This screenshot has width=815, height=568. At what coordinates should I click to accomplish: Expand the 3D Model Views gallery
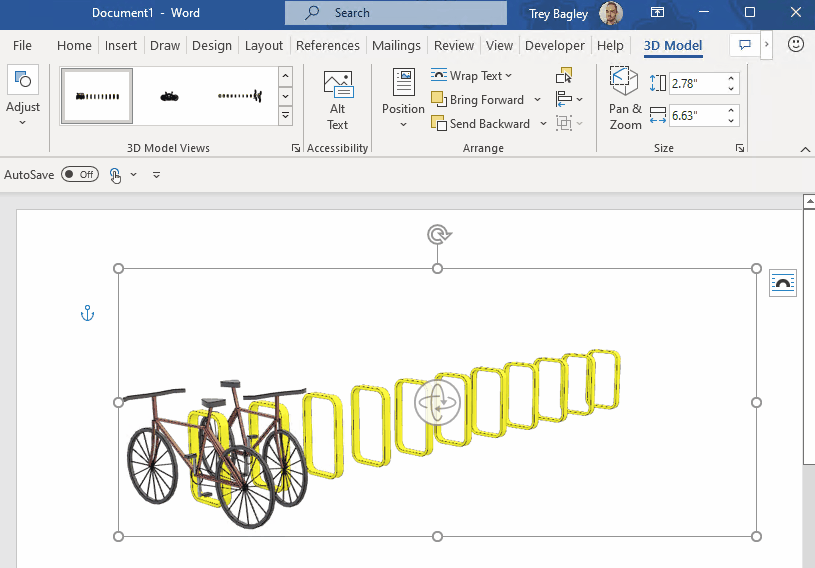pos(285,117)
